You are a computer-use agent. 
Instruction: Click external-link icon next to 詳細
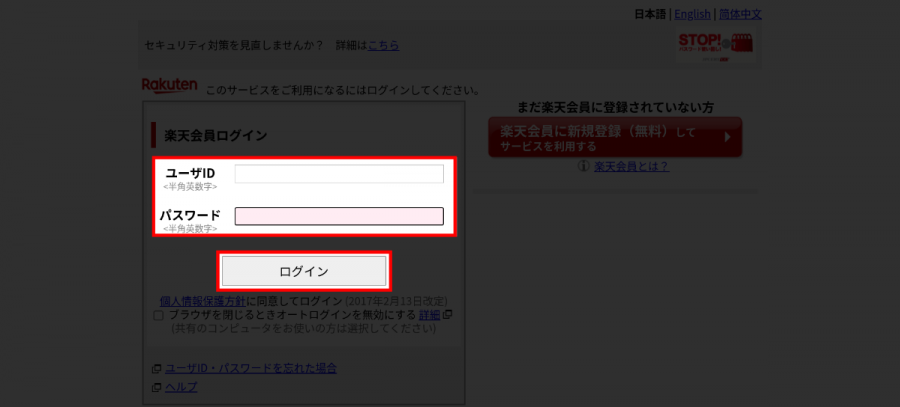448,315
